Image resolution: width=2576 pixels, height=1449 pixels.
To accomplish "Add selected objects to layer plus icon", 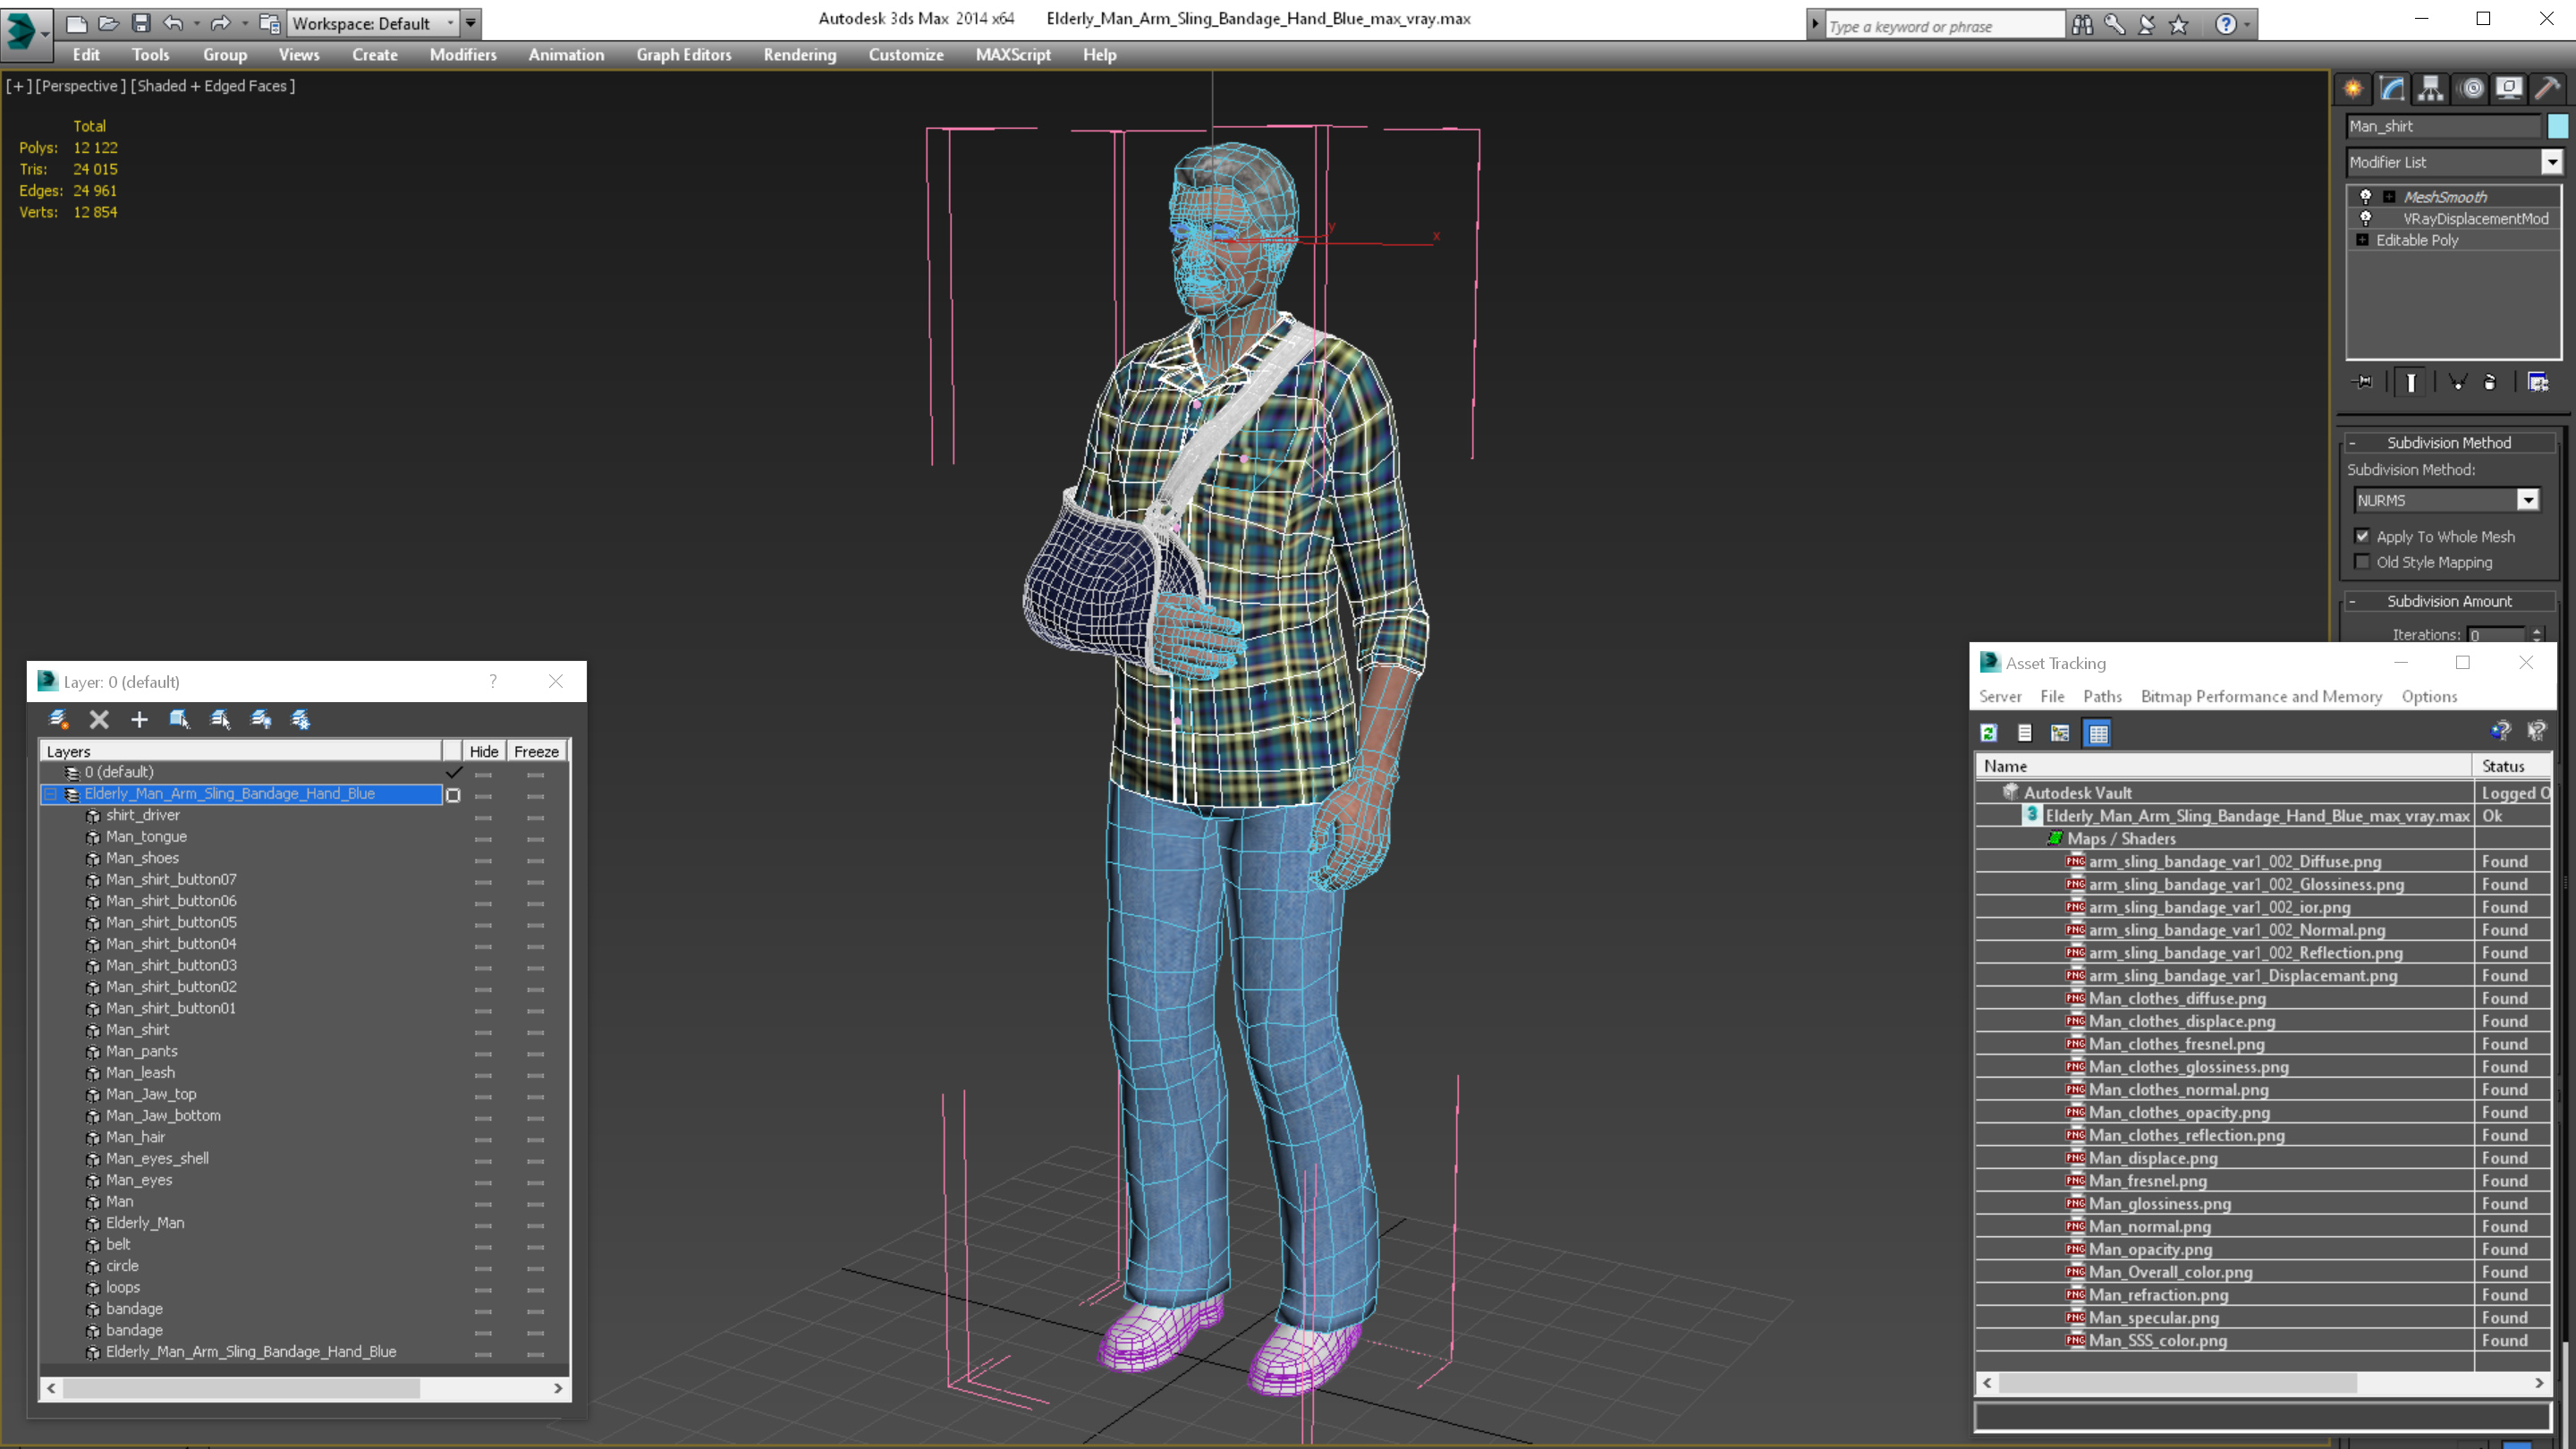I will (139, 719).
